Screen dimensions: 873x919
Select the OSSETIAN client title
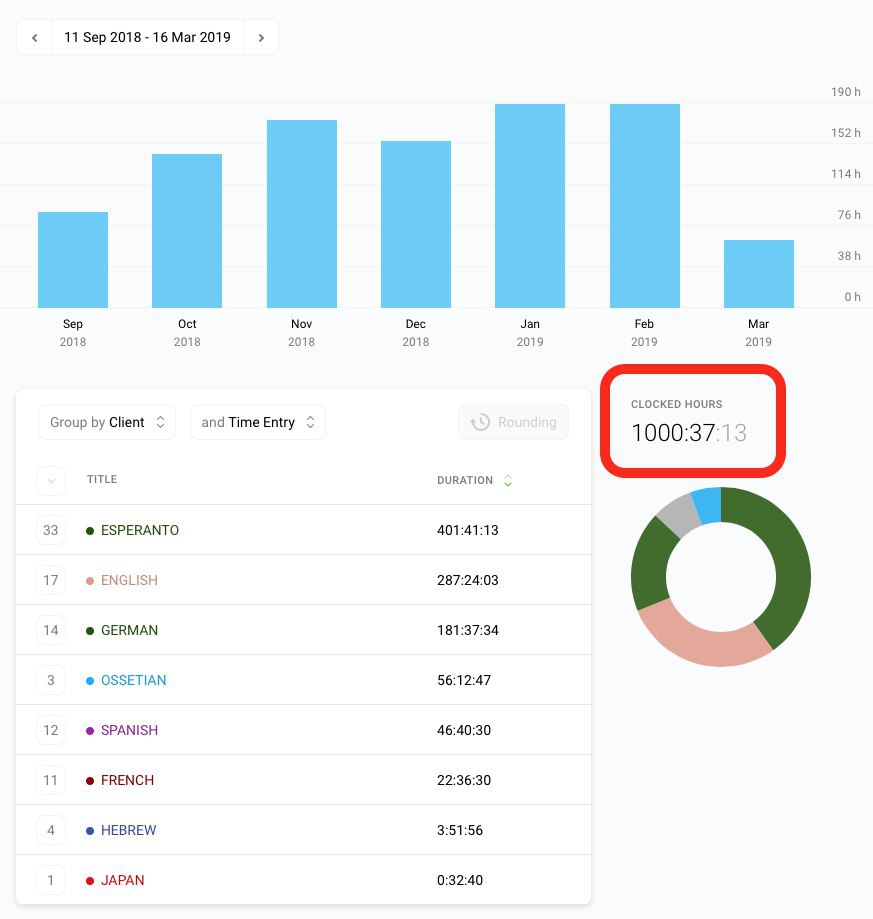click(x=134, y=680)
